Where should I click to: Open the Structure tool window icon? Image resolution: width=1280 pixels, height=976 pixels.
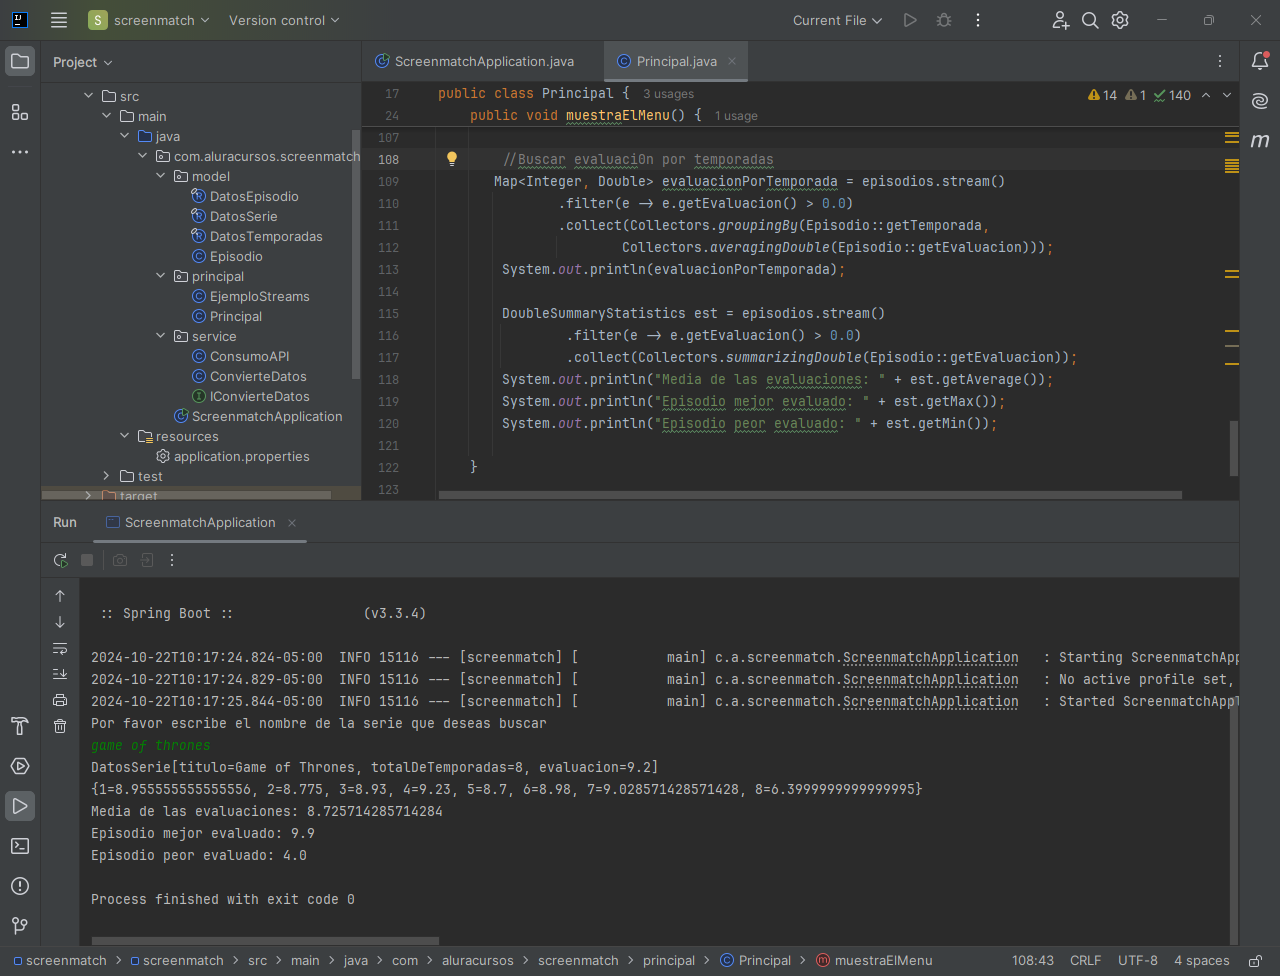point(20,112)
